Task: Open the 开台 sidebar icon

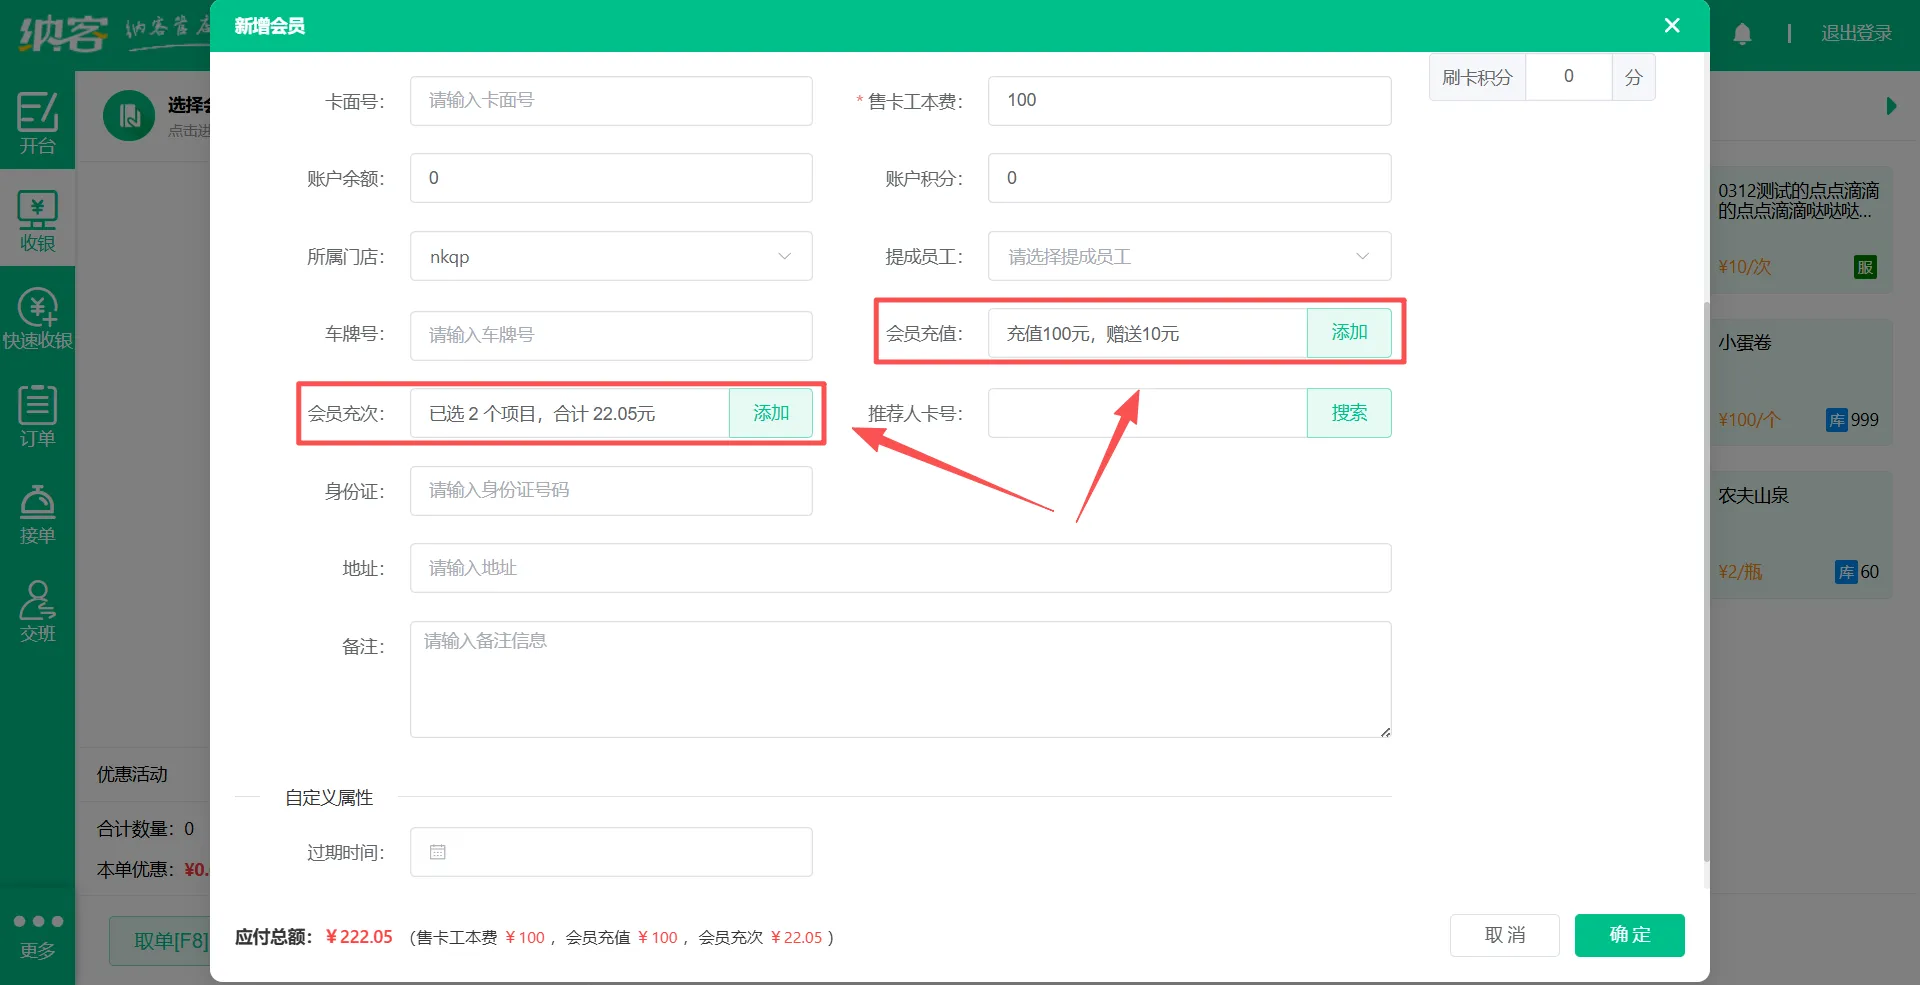Action: (x=37, y=121)
